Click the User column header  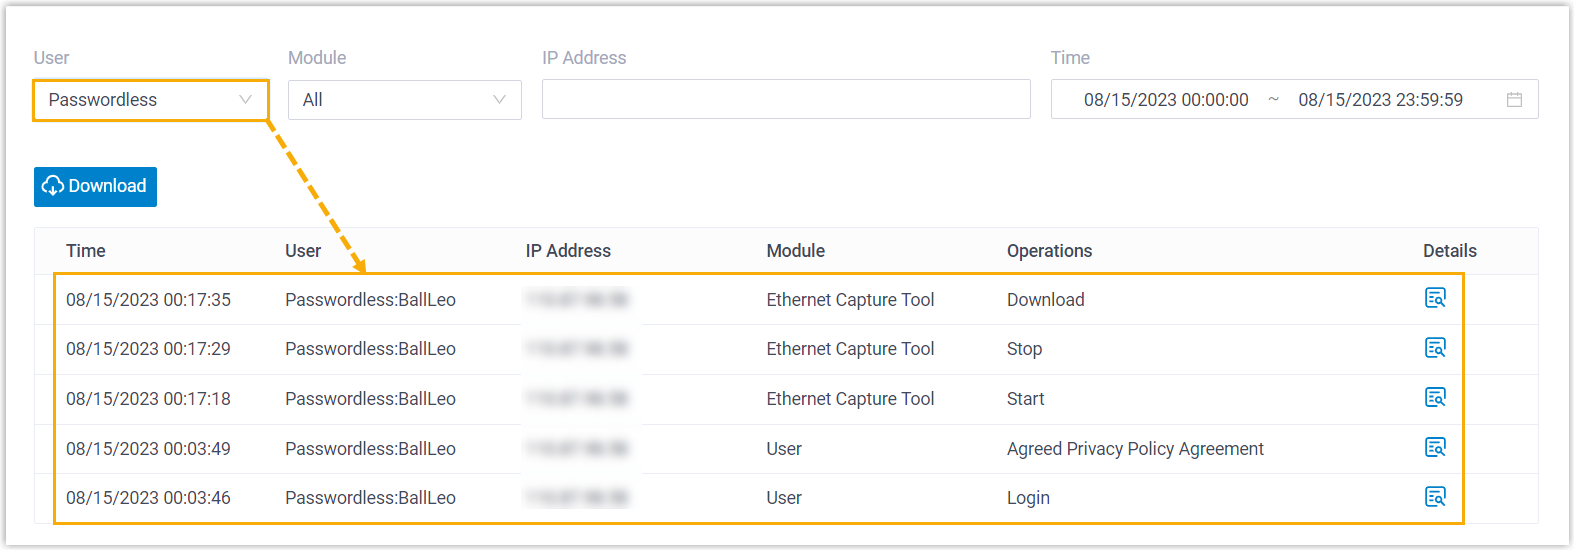click(x=303, y=251)
